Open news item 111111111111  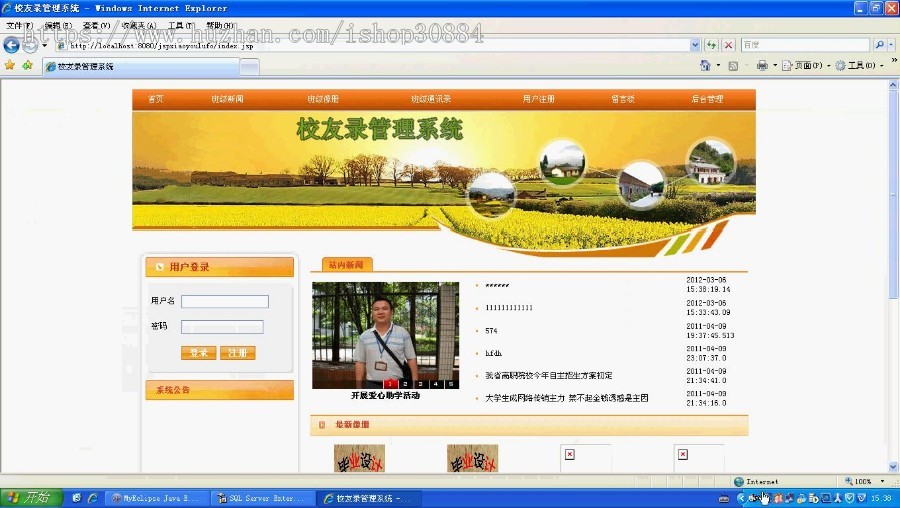[x=509, y=308]
